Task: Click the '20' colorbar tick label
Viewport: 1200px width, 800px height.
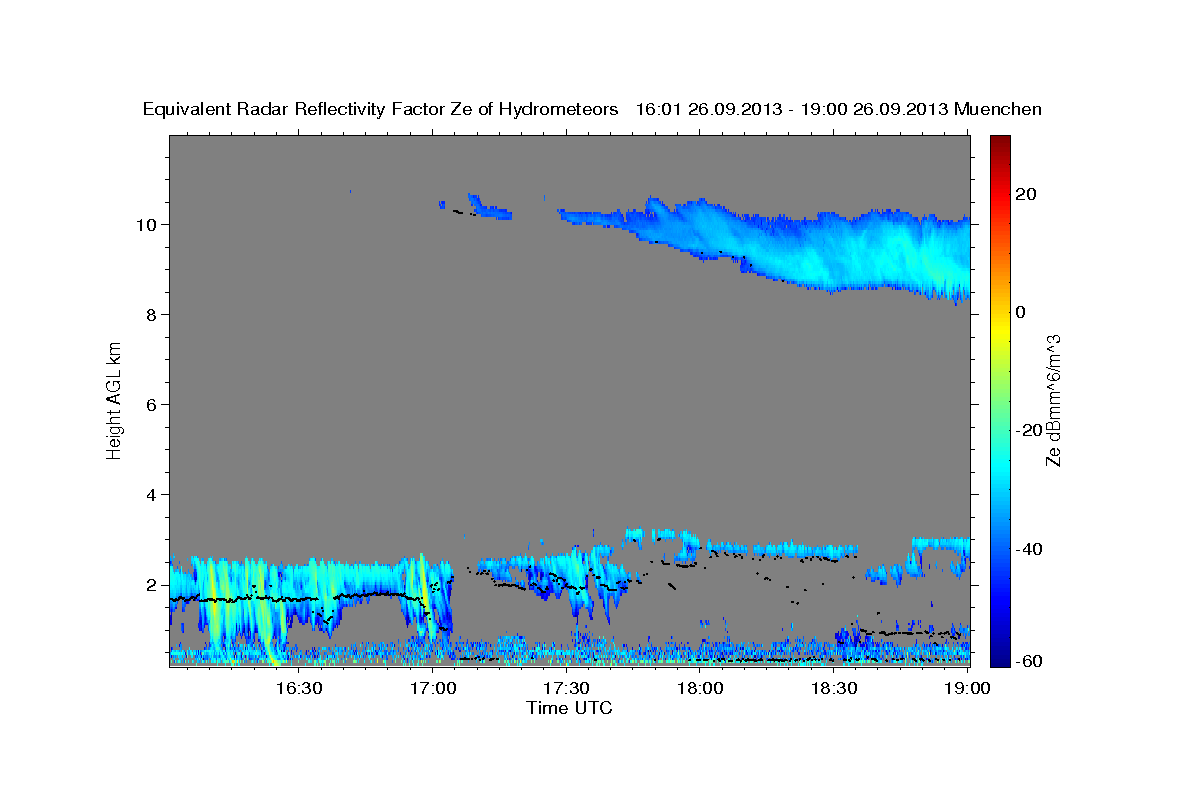Action: [x=1026, y=194]
